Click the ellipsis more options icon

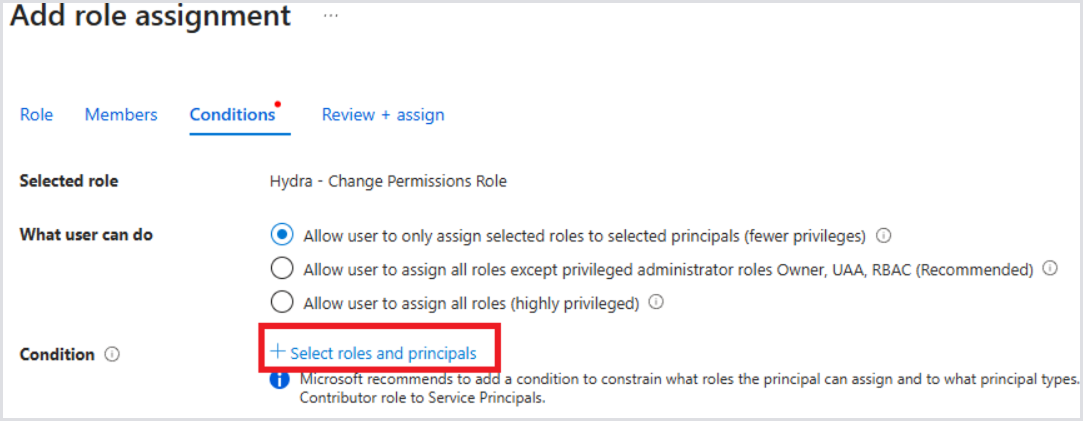pyautogui.click(x=330, y=17)
